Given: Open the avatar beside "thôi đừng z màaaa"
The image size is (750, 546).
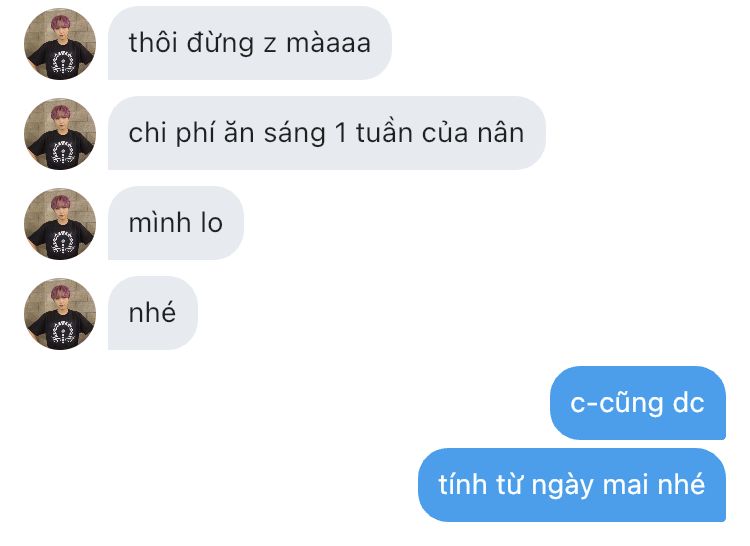Looking at the screenshot, I should point(60,44).
